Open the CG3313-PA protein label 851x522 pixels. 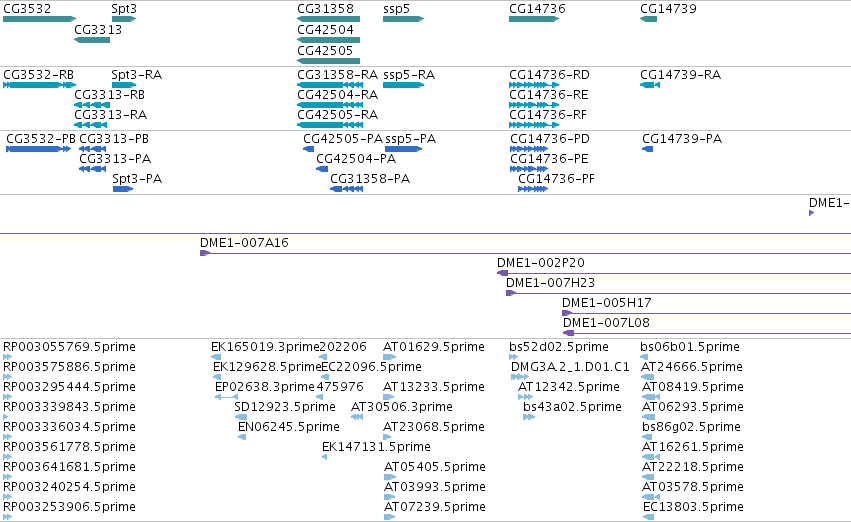tap(115, 159)
